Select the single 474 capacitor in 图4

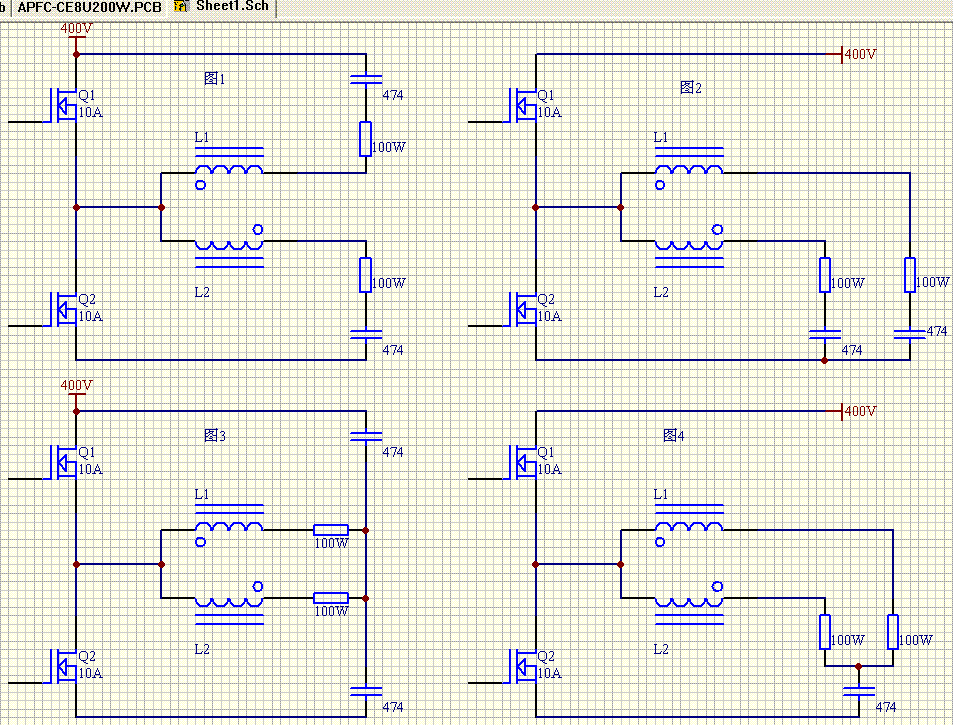[x=859, y=692]
